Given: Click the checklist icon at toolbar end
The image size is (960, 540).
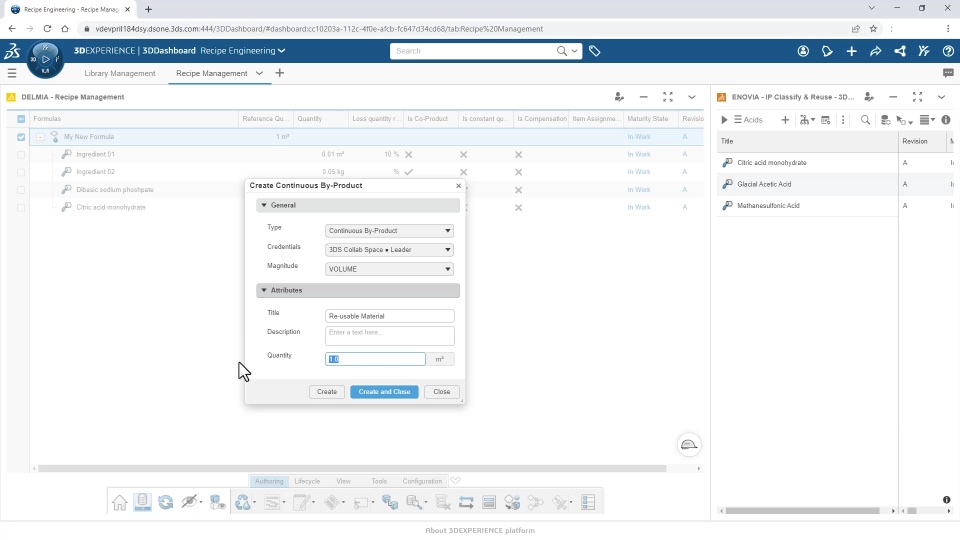Looking at the screenshot, I should tap(588, 503).
